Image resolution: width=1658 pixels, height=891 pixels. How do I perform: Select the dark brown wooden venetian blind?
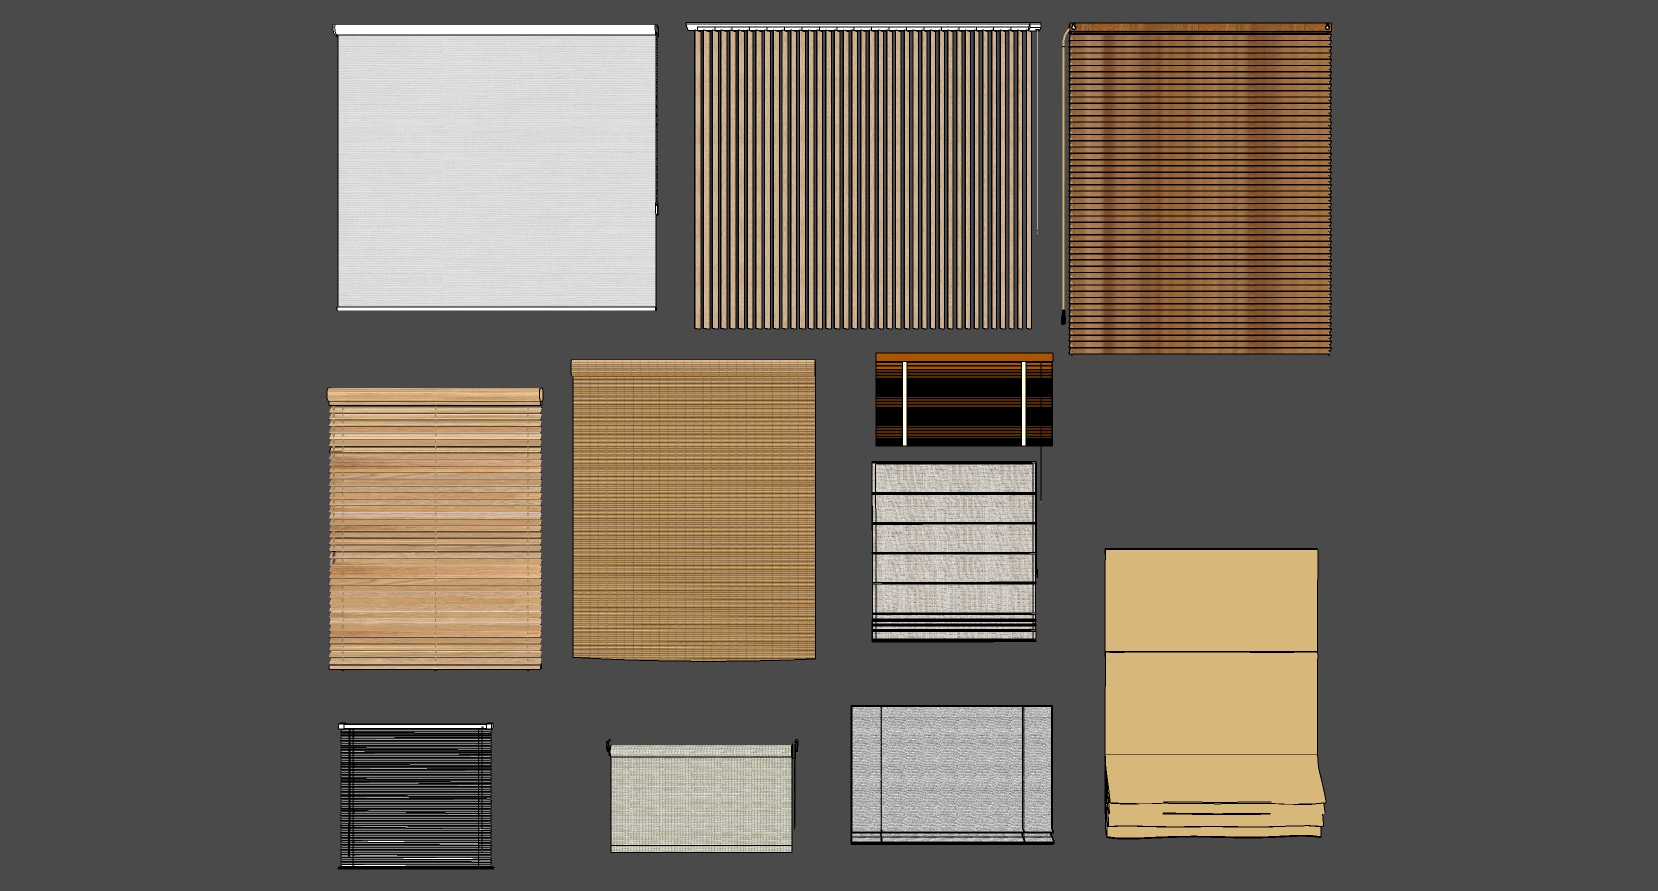coord(1198,188)
